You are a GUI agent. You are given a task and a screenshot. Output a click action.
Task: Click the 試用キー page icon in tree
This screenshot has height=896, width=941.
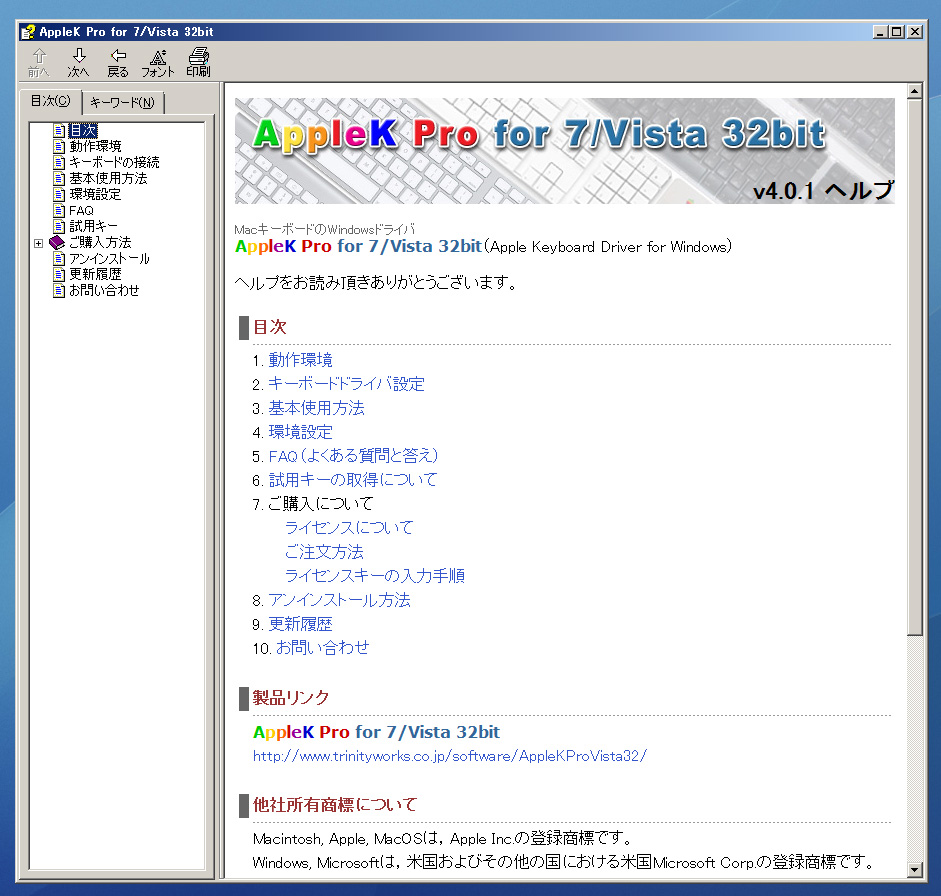[x=59, y=226]
